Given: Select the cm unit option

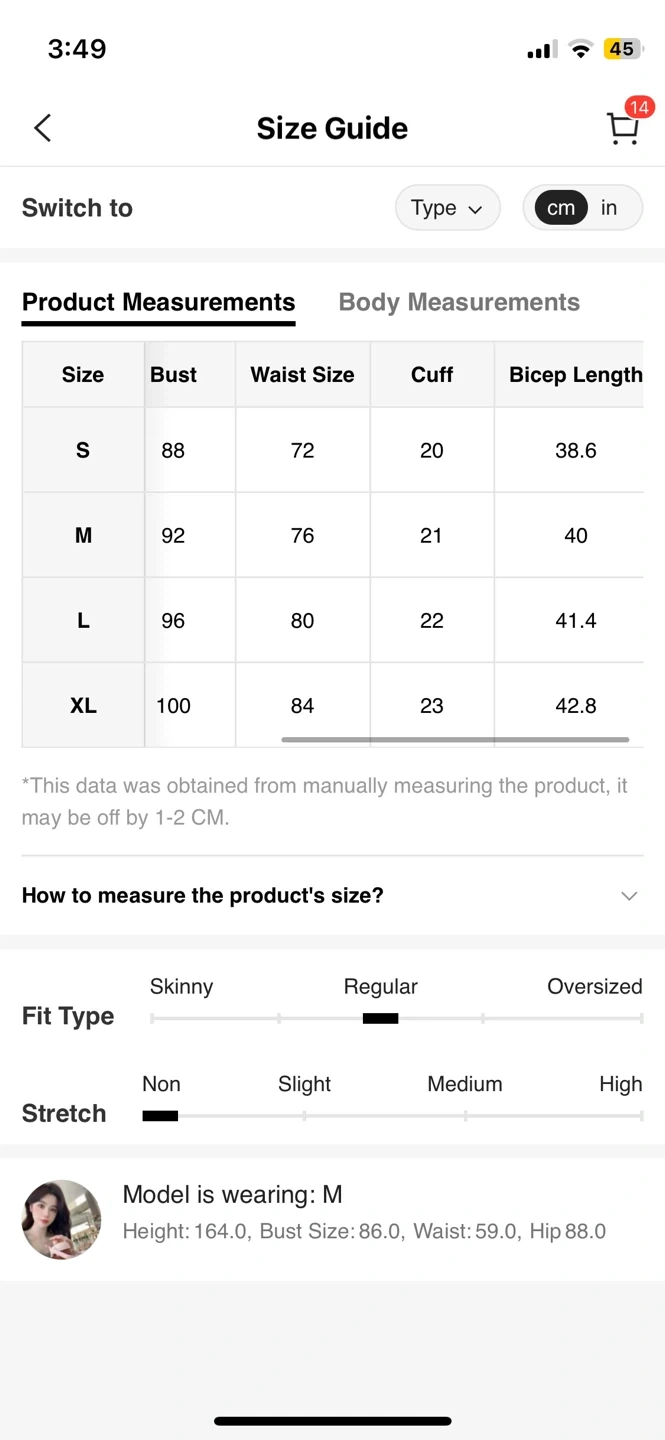Looking at the screenshot, I should [x=561, y=208].
